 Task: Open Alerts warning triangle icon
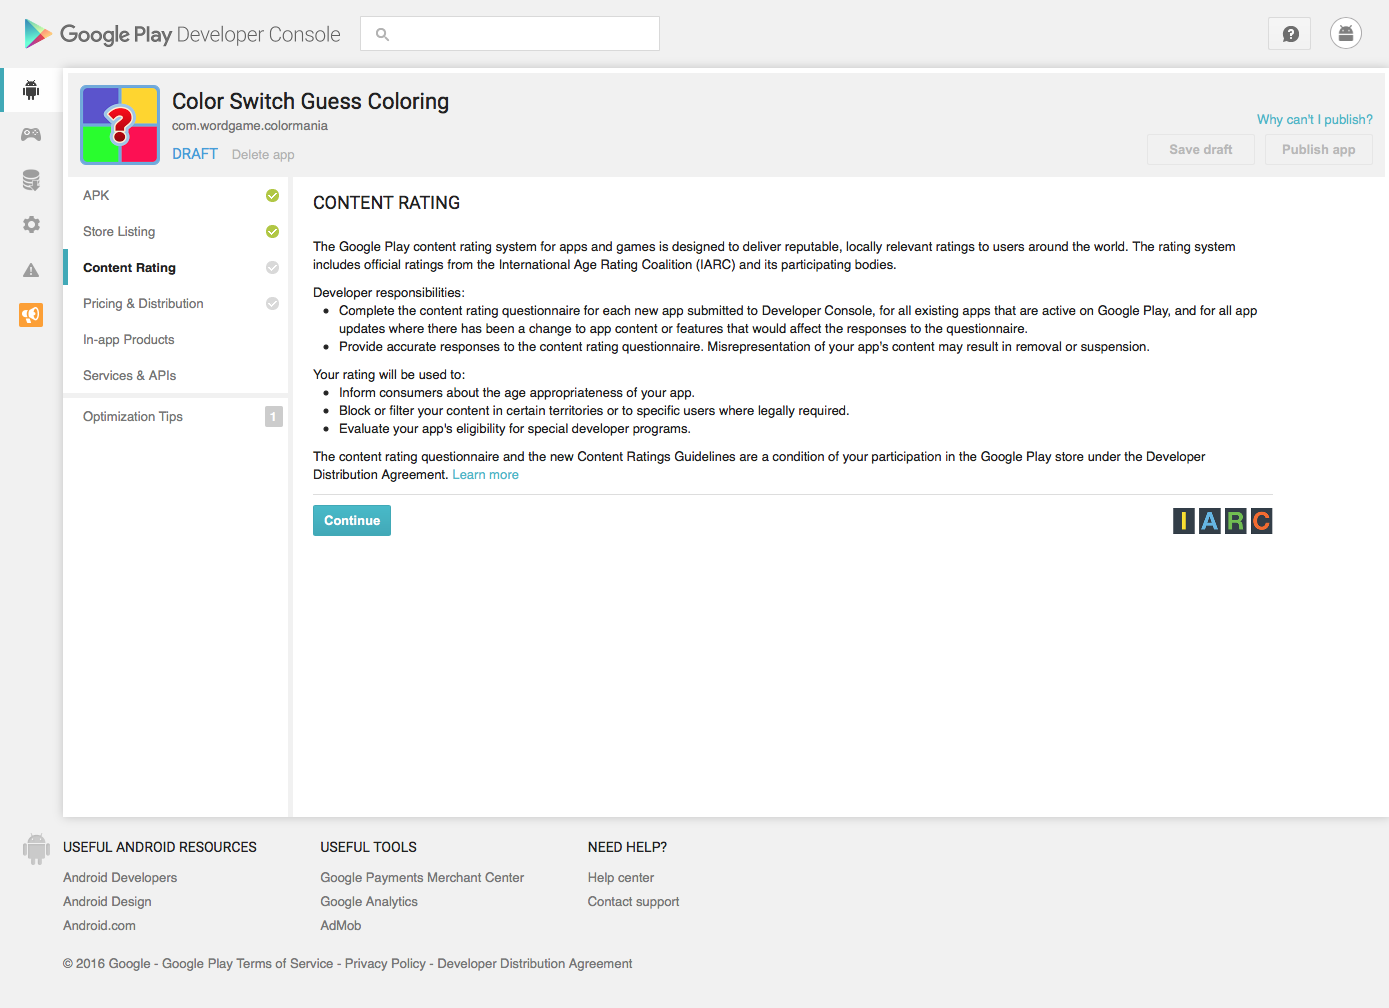[x=31, y=270]
